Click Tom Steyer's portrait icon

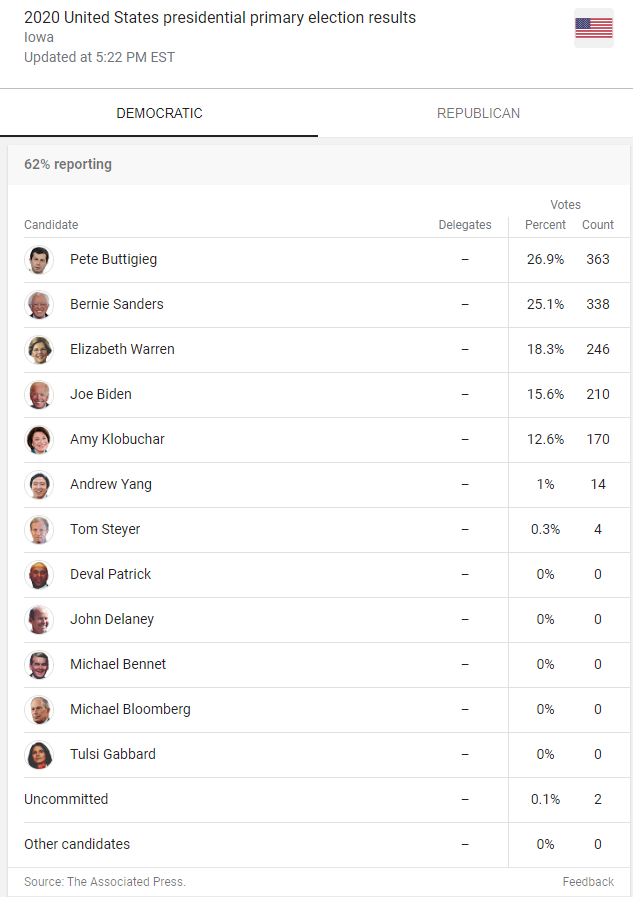coord(39,530)
